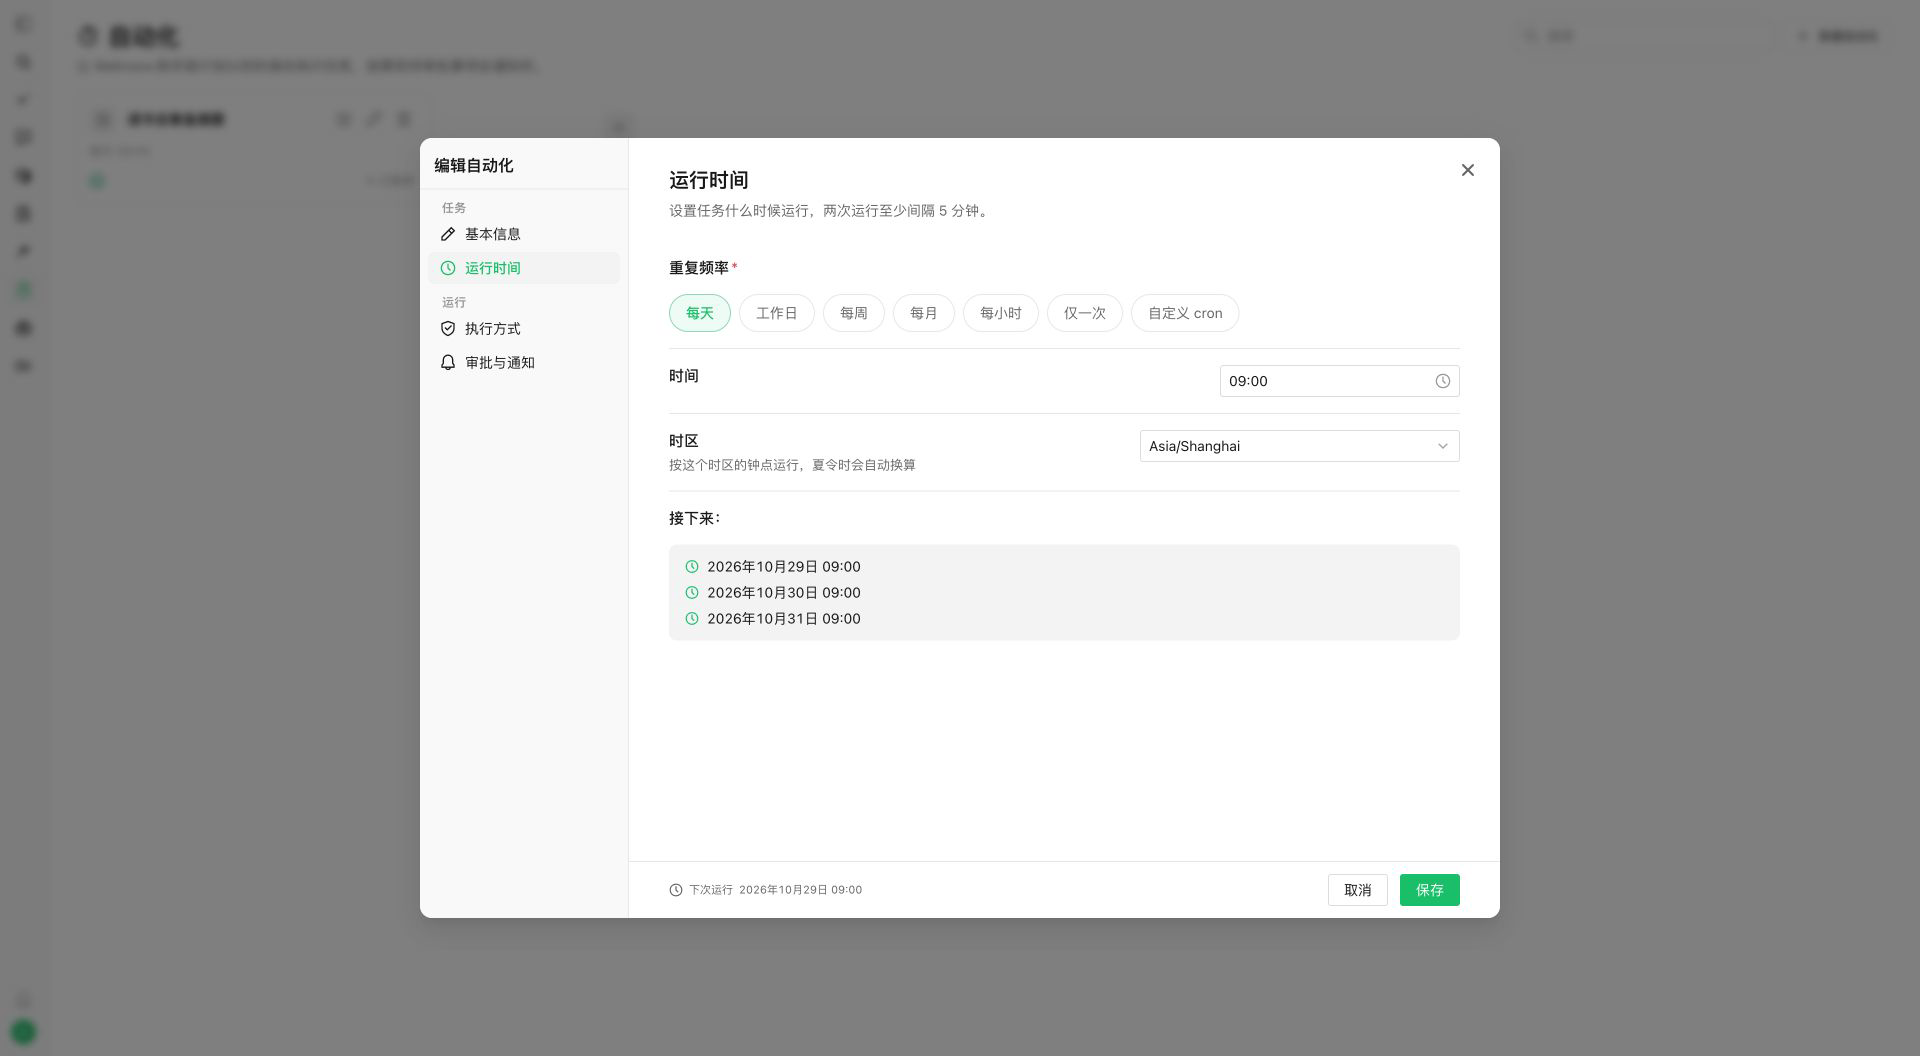Click the 2026年10月30日 09:00 upcoming run

784,593
